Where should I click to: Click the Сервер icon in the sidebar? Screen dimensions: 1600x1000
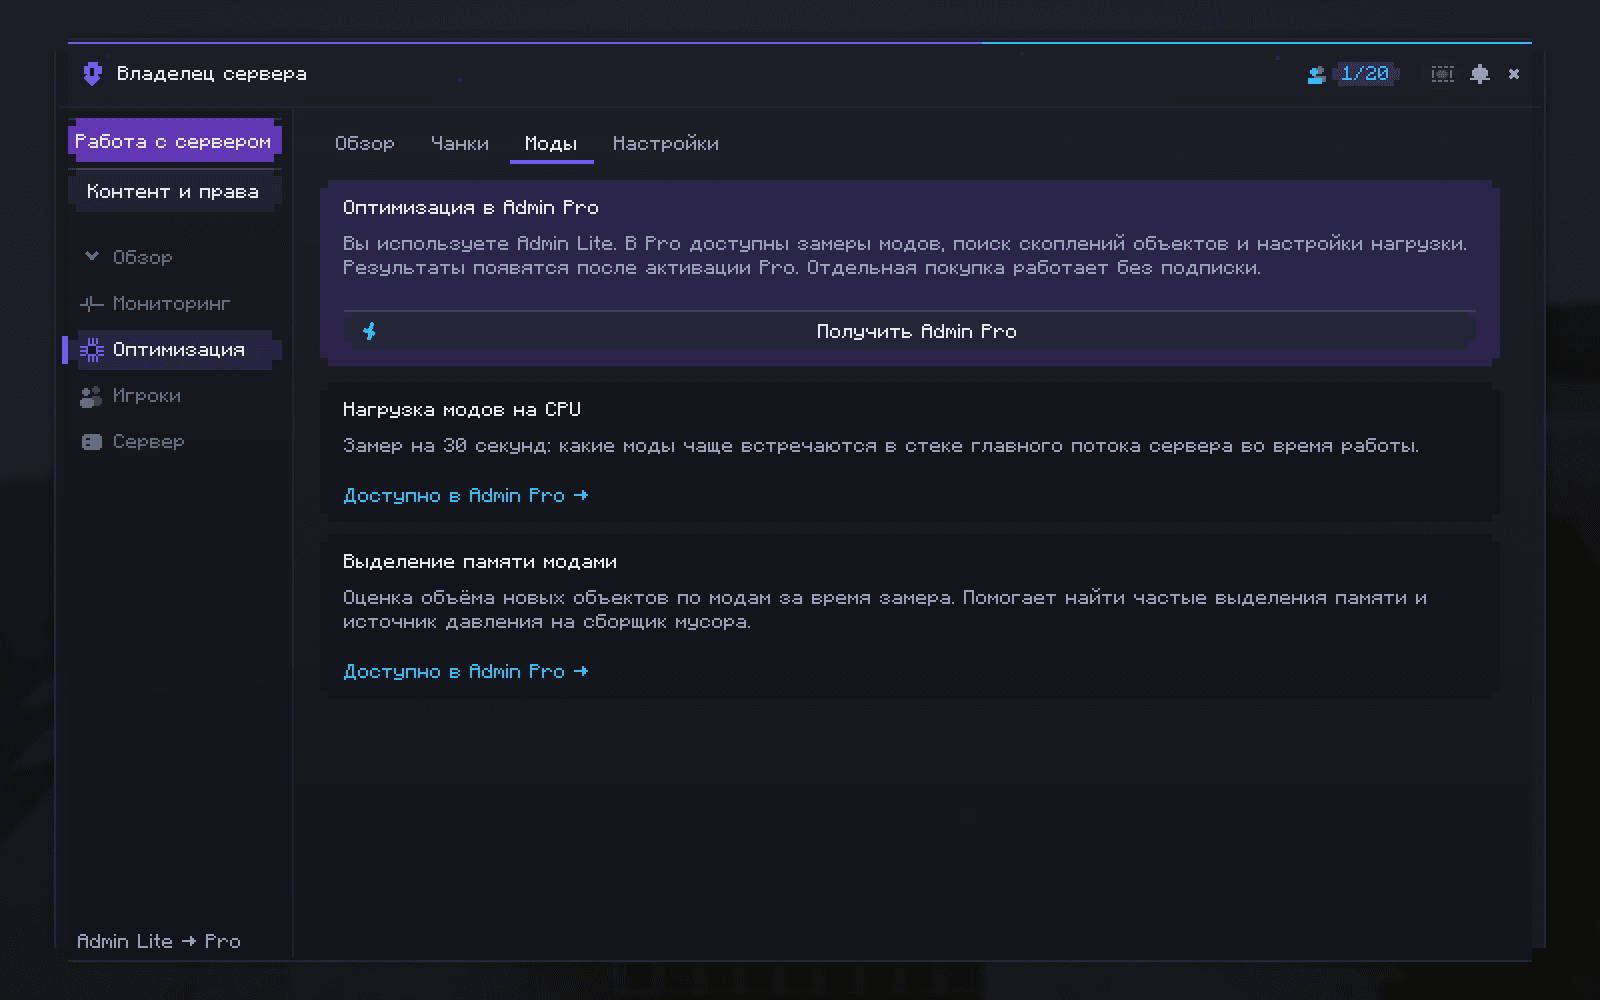91,442
